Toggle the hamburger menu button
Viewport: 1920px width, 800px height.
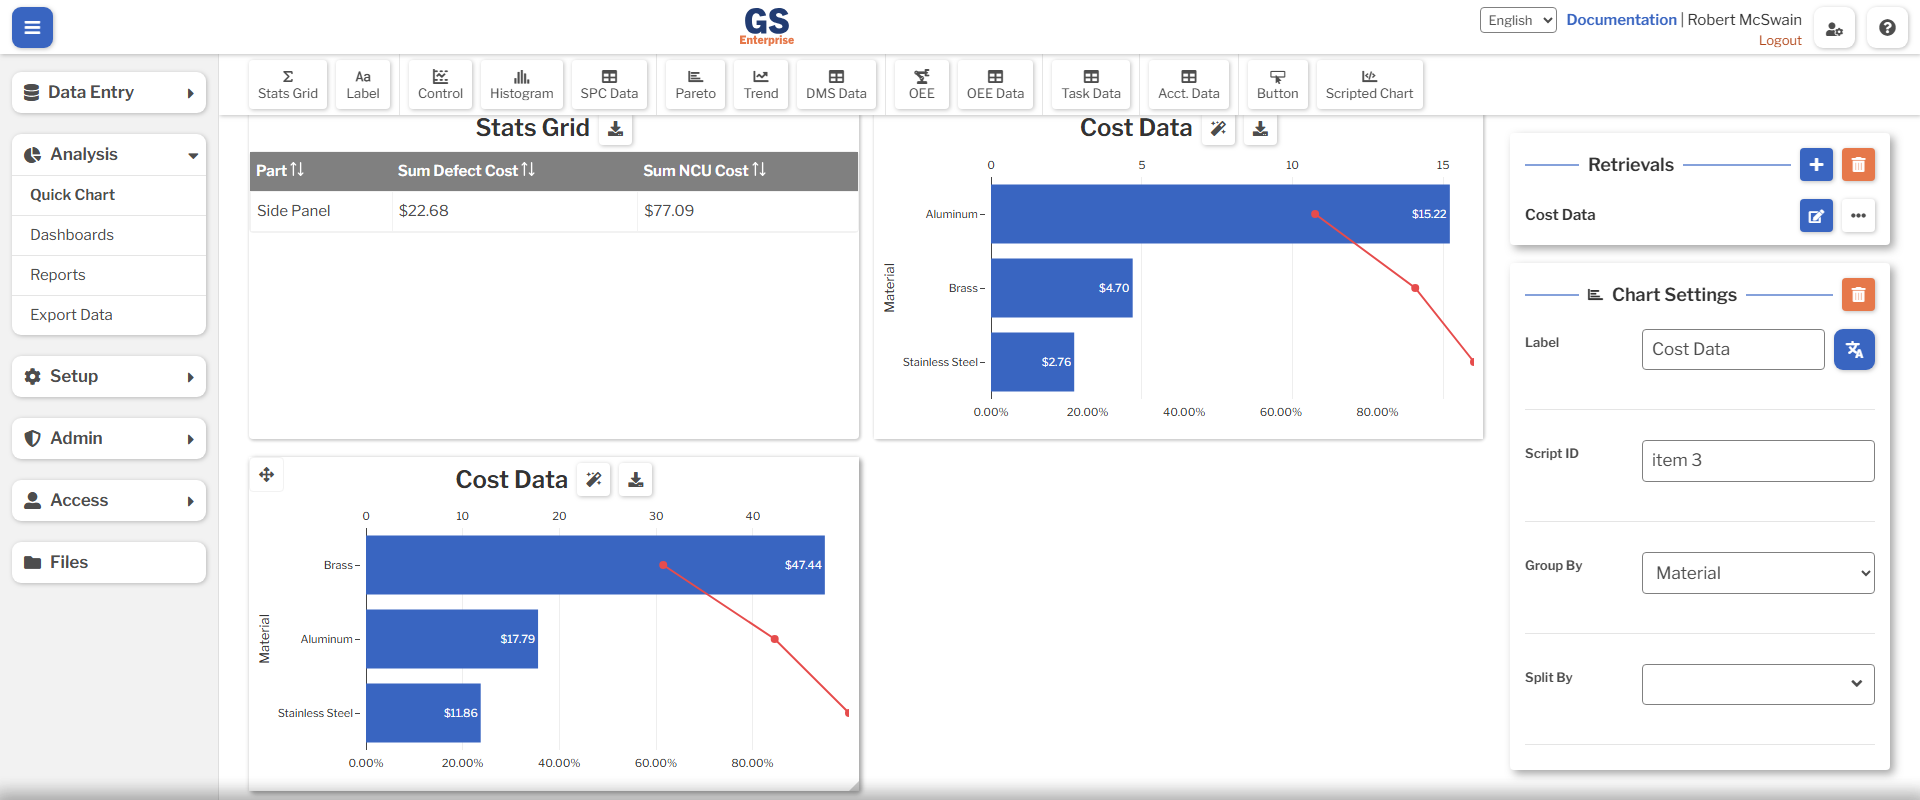point(32,28)
